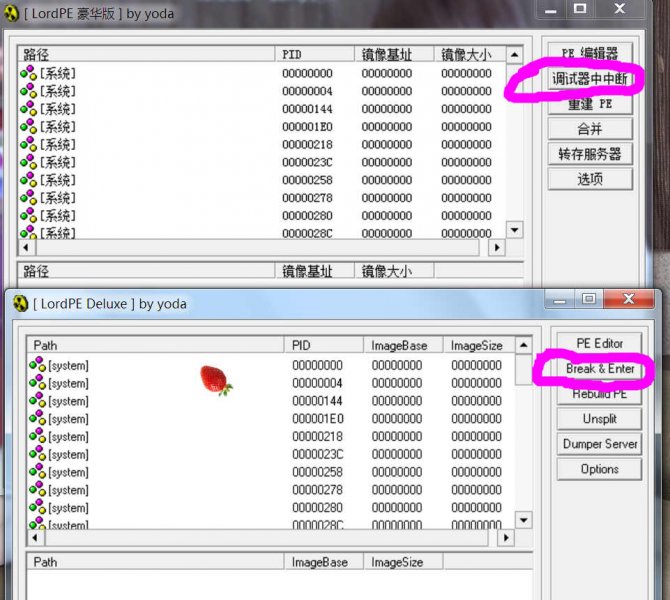
Task: Click the process icon for PID 000001E0 in Chinese window
Action: point(29,126)
